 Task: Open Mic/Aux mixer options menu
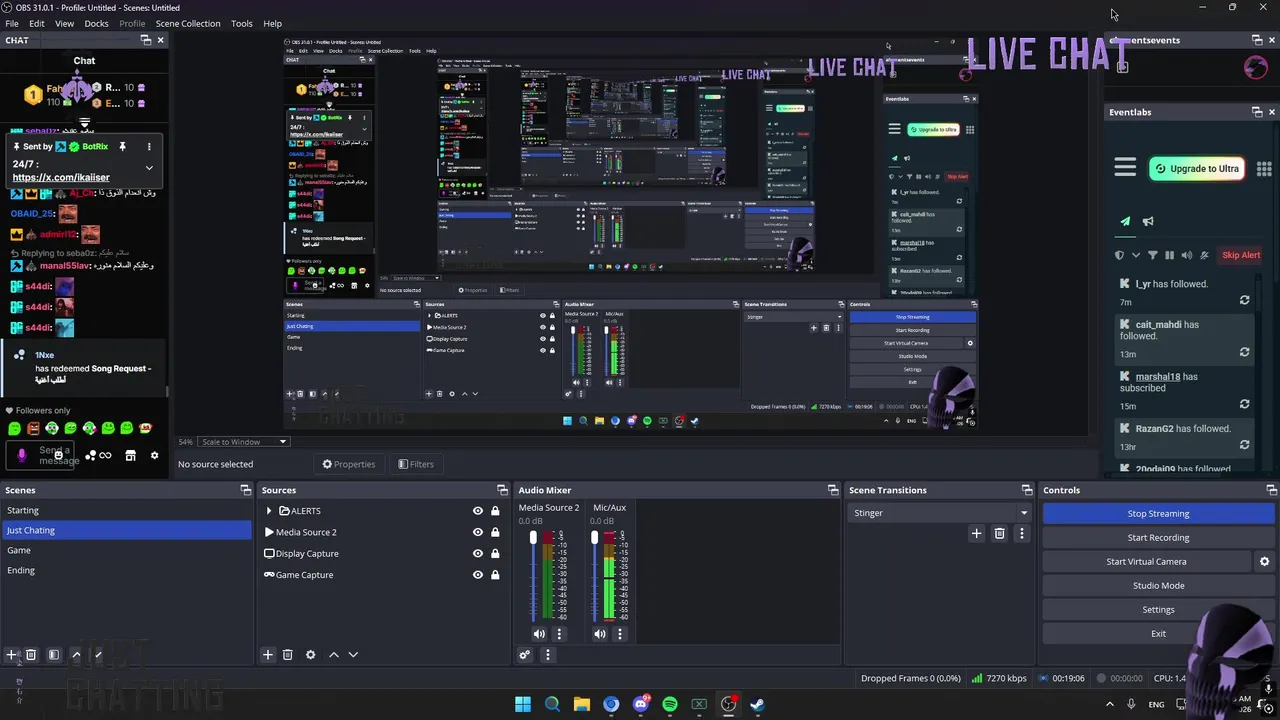[x=619, y=634]
